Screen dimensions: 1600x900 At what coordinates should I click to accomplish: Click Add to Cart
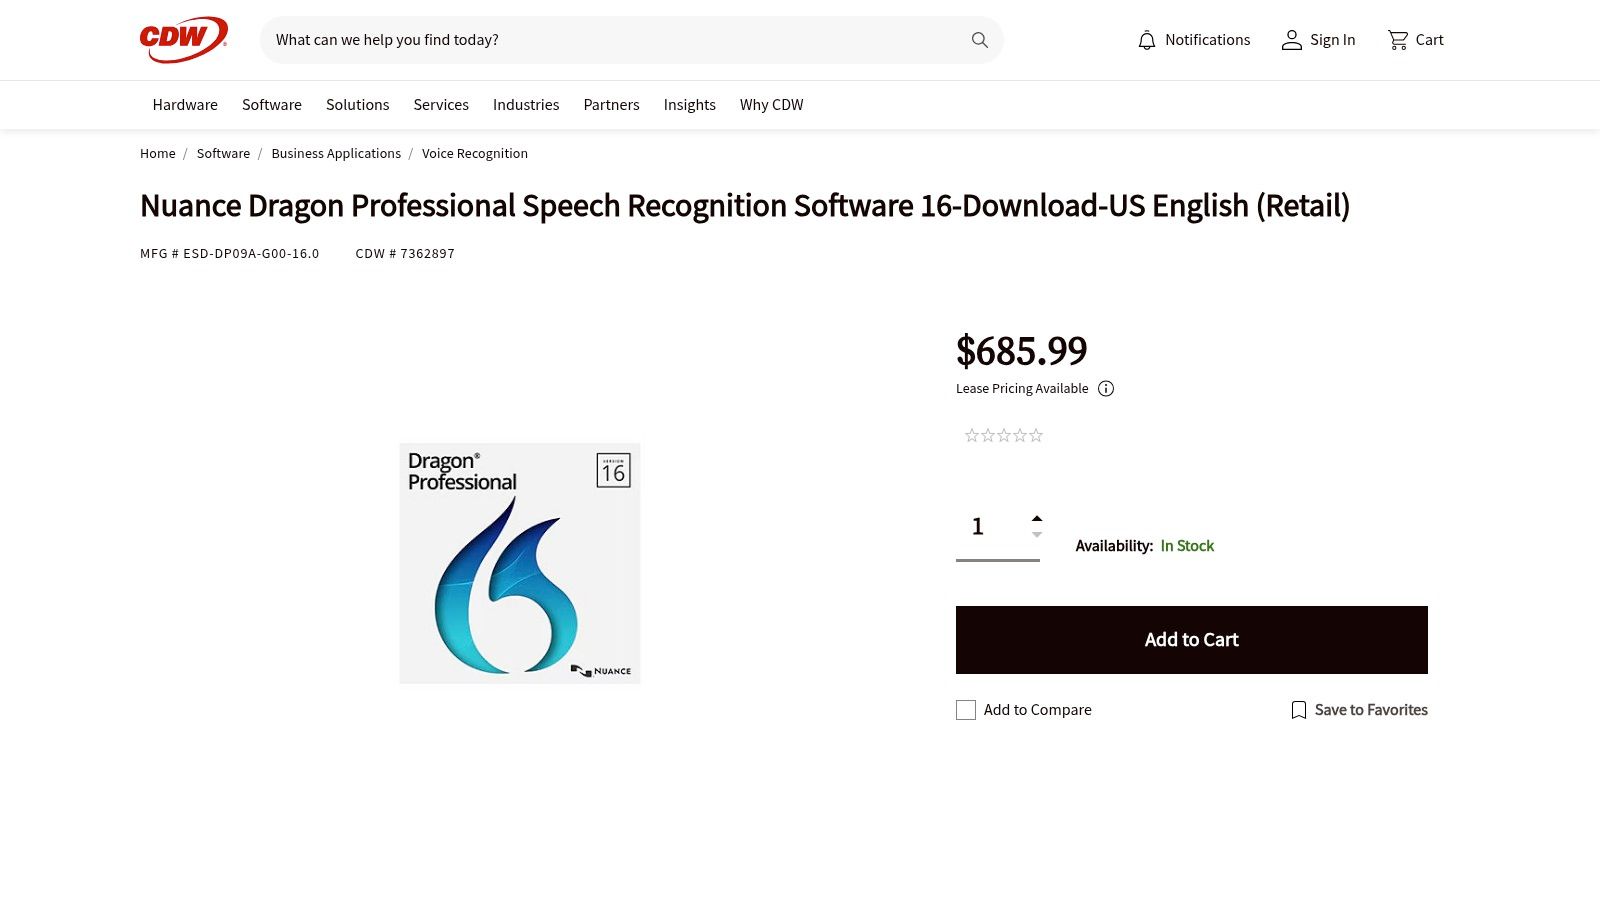[x=1191, y=639]
